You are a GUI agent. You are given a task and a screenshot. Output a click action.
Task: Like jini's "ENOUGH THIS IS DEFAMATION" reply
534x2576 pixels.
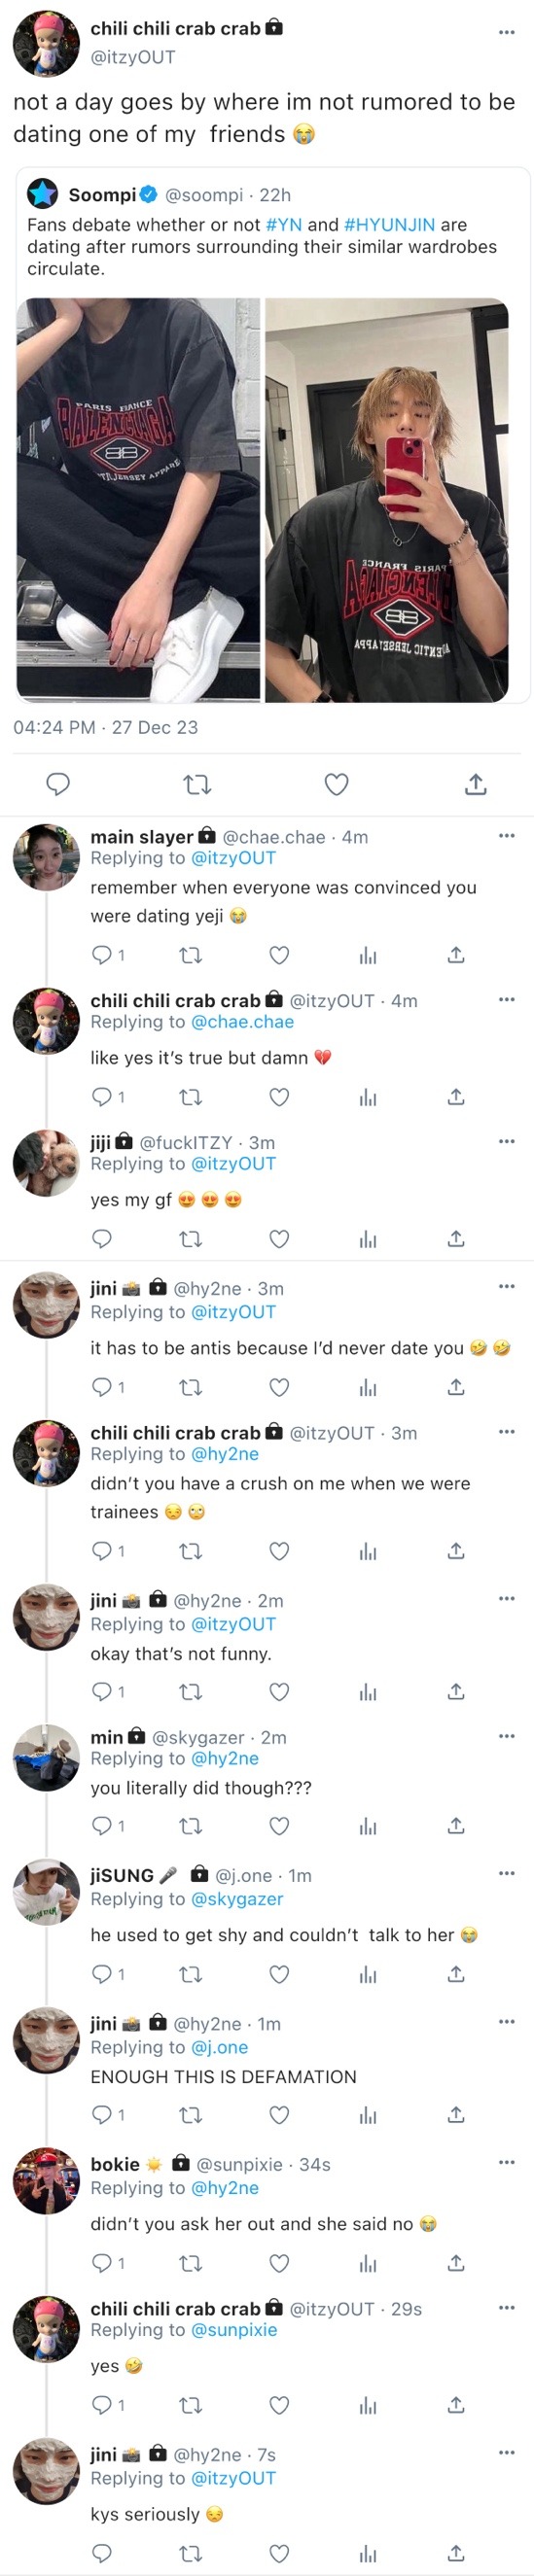[280, 2114]
